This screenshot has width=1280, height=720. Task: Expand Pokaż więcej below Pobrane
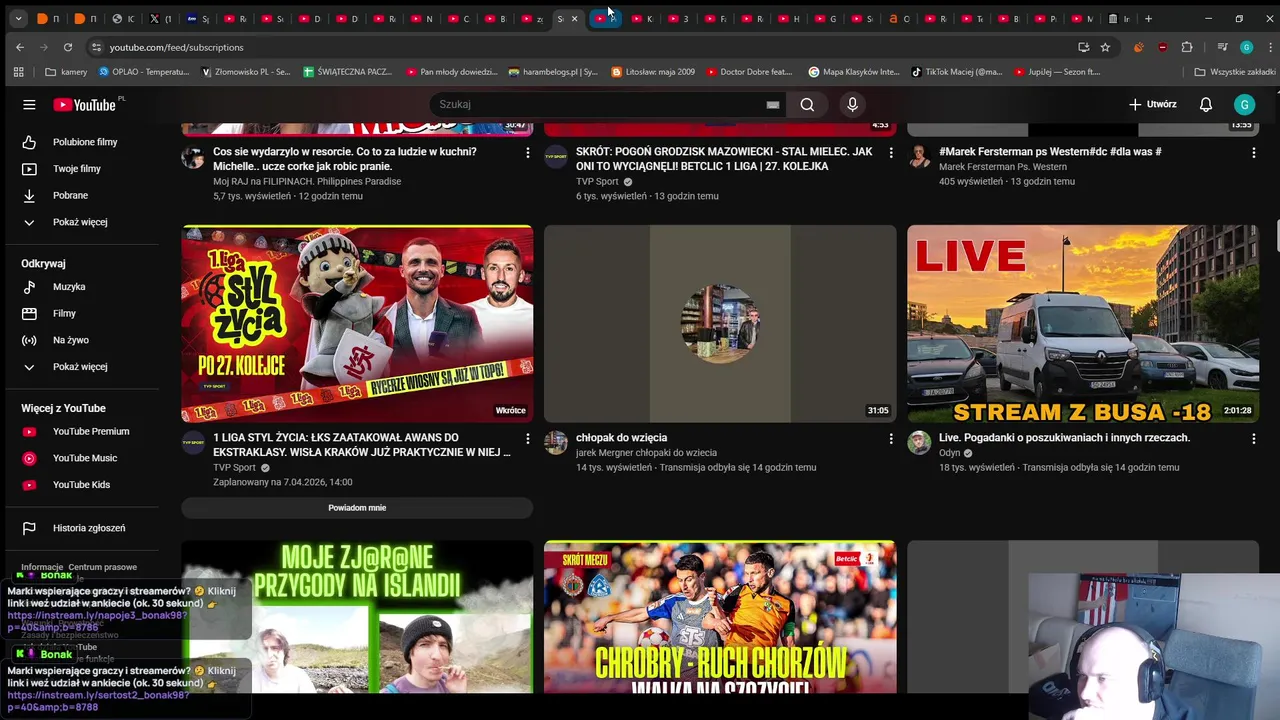(80, 222)
